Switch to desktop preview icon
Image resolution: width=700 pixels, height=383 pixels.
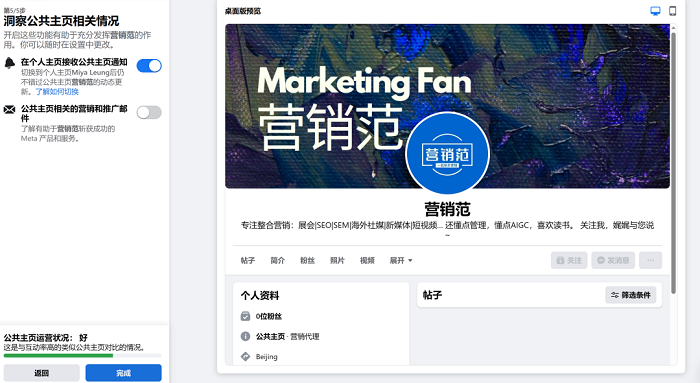point(655,11)
